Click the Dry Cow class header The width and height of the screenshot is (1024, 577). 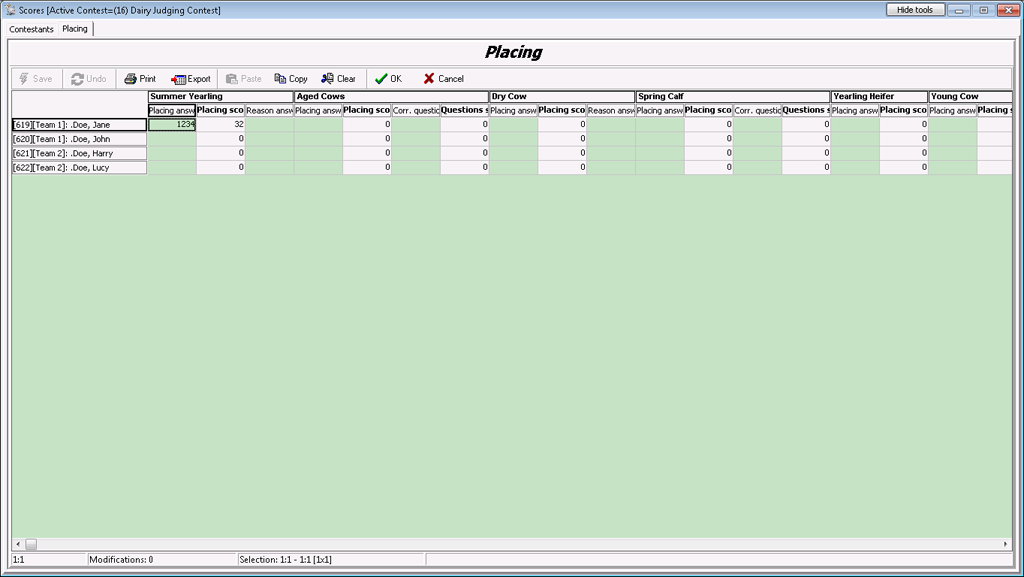tap(561, 96)
